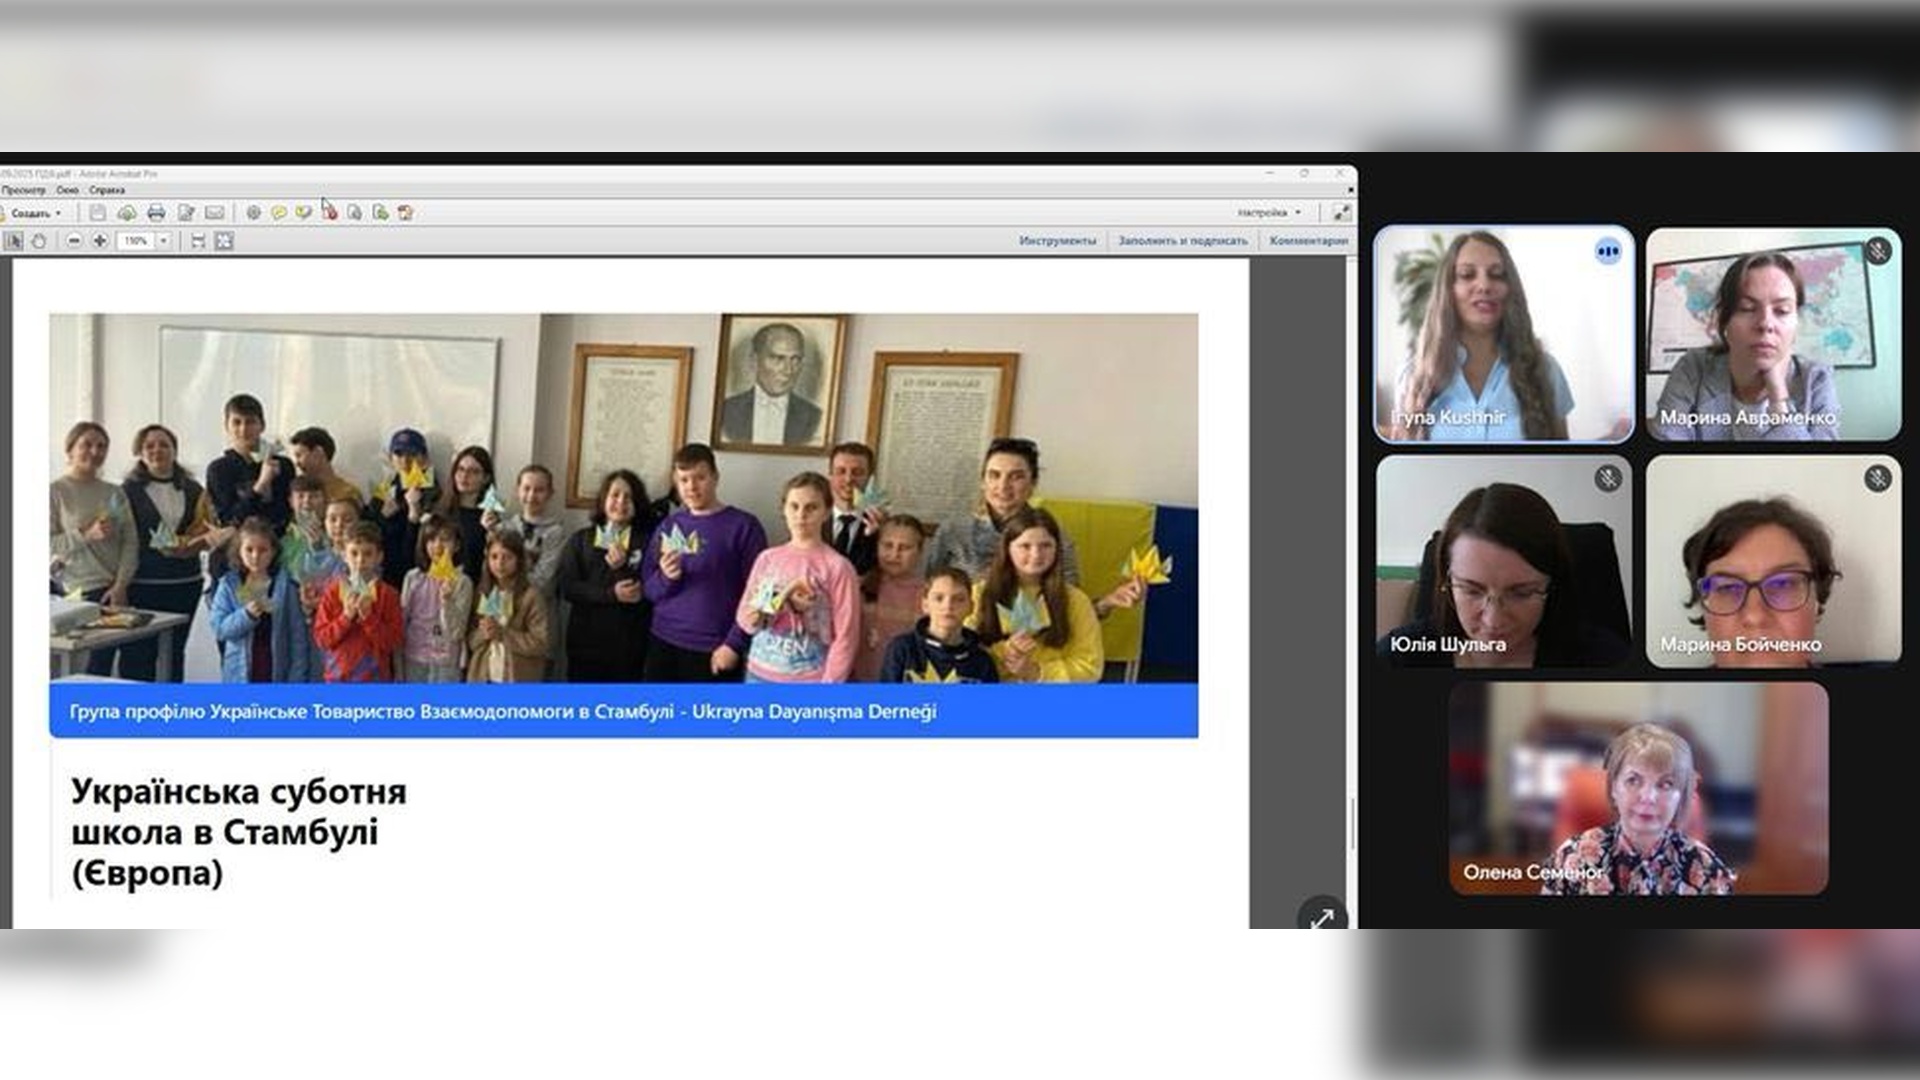Expand the Настройка dropdown
The height and width of the screenshot is (1080, 1920).
click(1269, 213)
